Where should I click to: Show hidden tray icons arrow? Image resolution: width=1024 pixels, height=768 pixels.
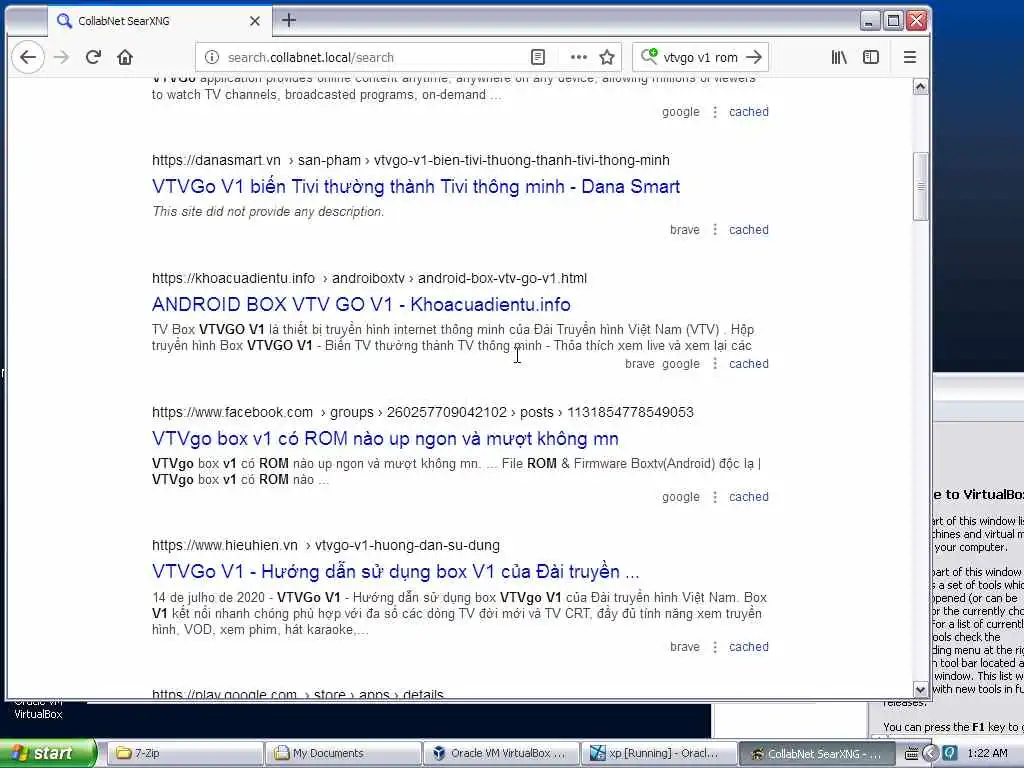tap(931, 754)
